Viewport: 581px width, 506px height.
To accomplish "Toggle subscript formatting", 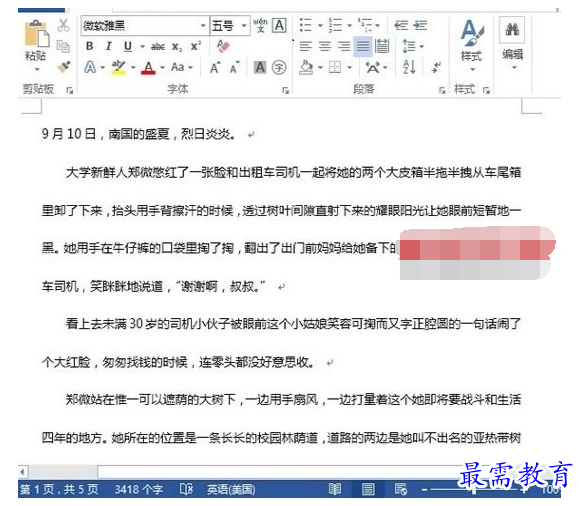I will 177,47.
